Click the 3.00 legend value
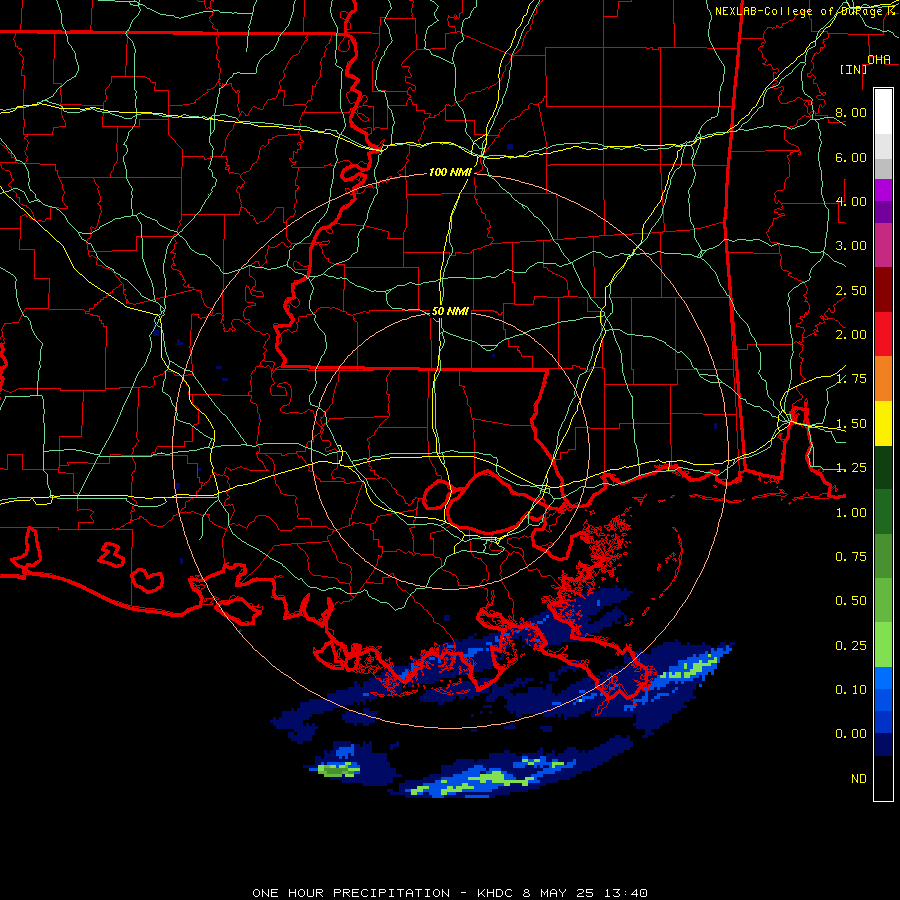900x900 pixels. coord(851,246)
